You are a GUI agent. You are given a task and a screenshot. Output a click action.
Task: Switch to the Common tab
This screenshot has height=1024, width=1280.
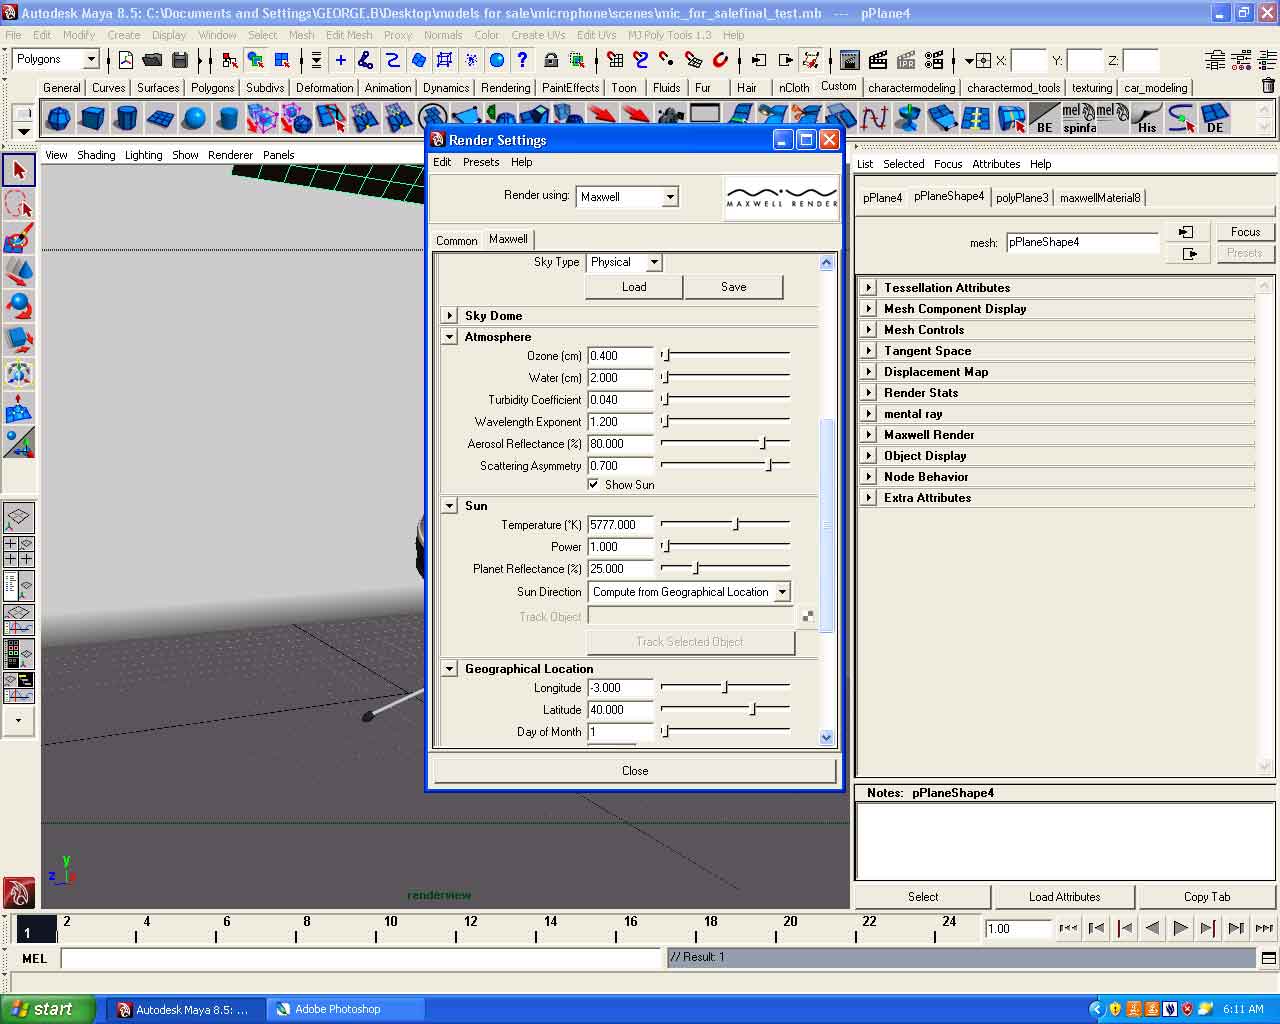[457, 240]
